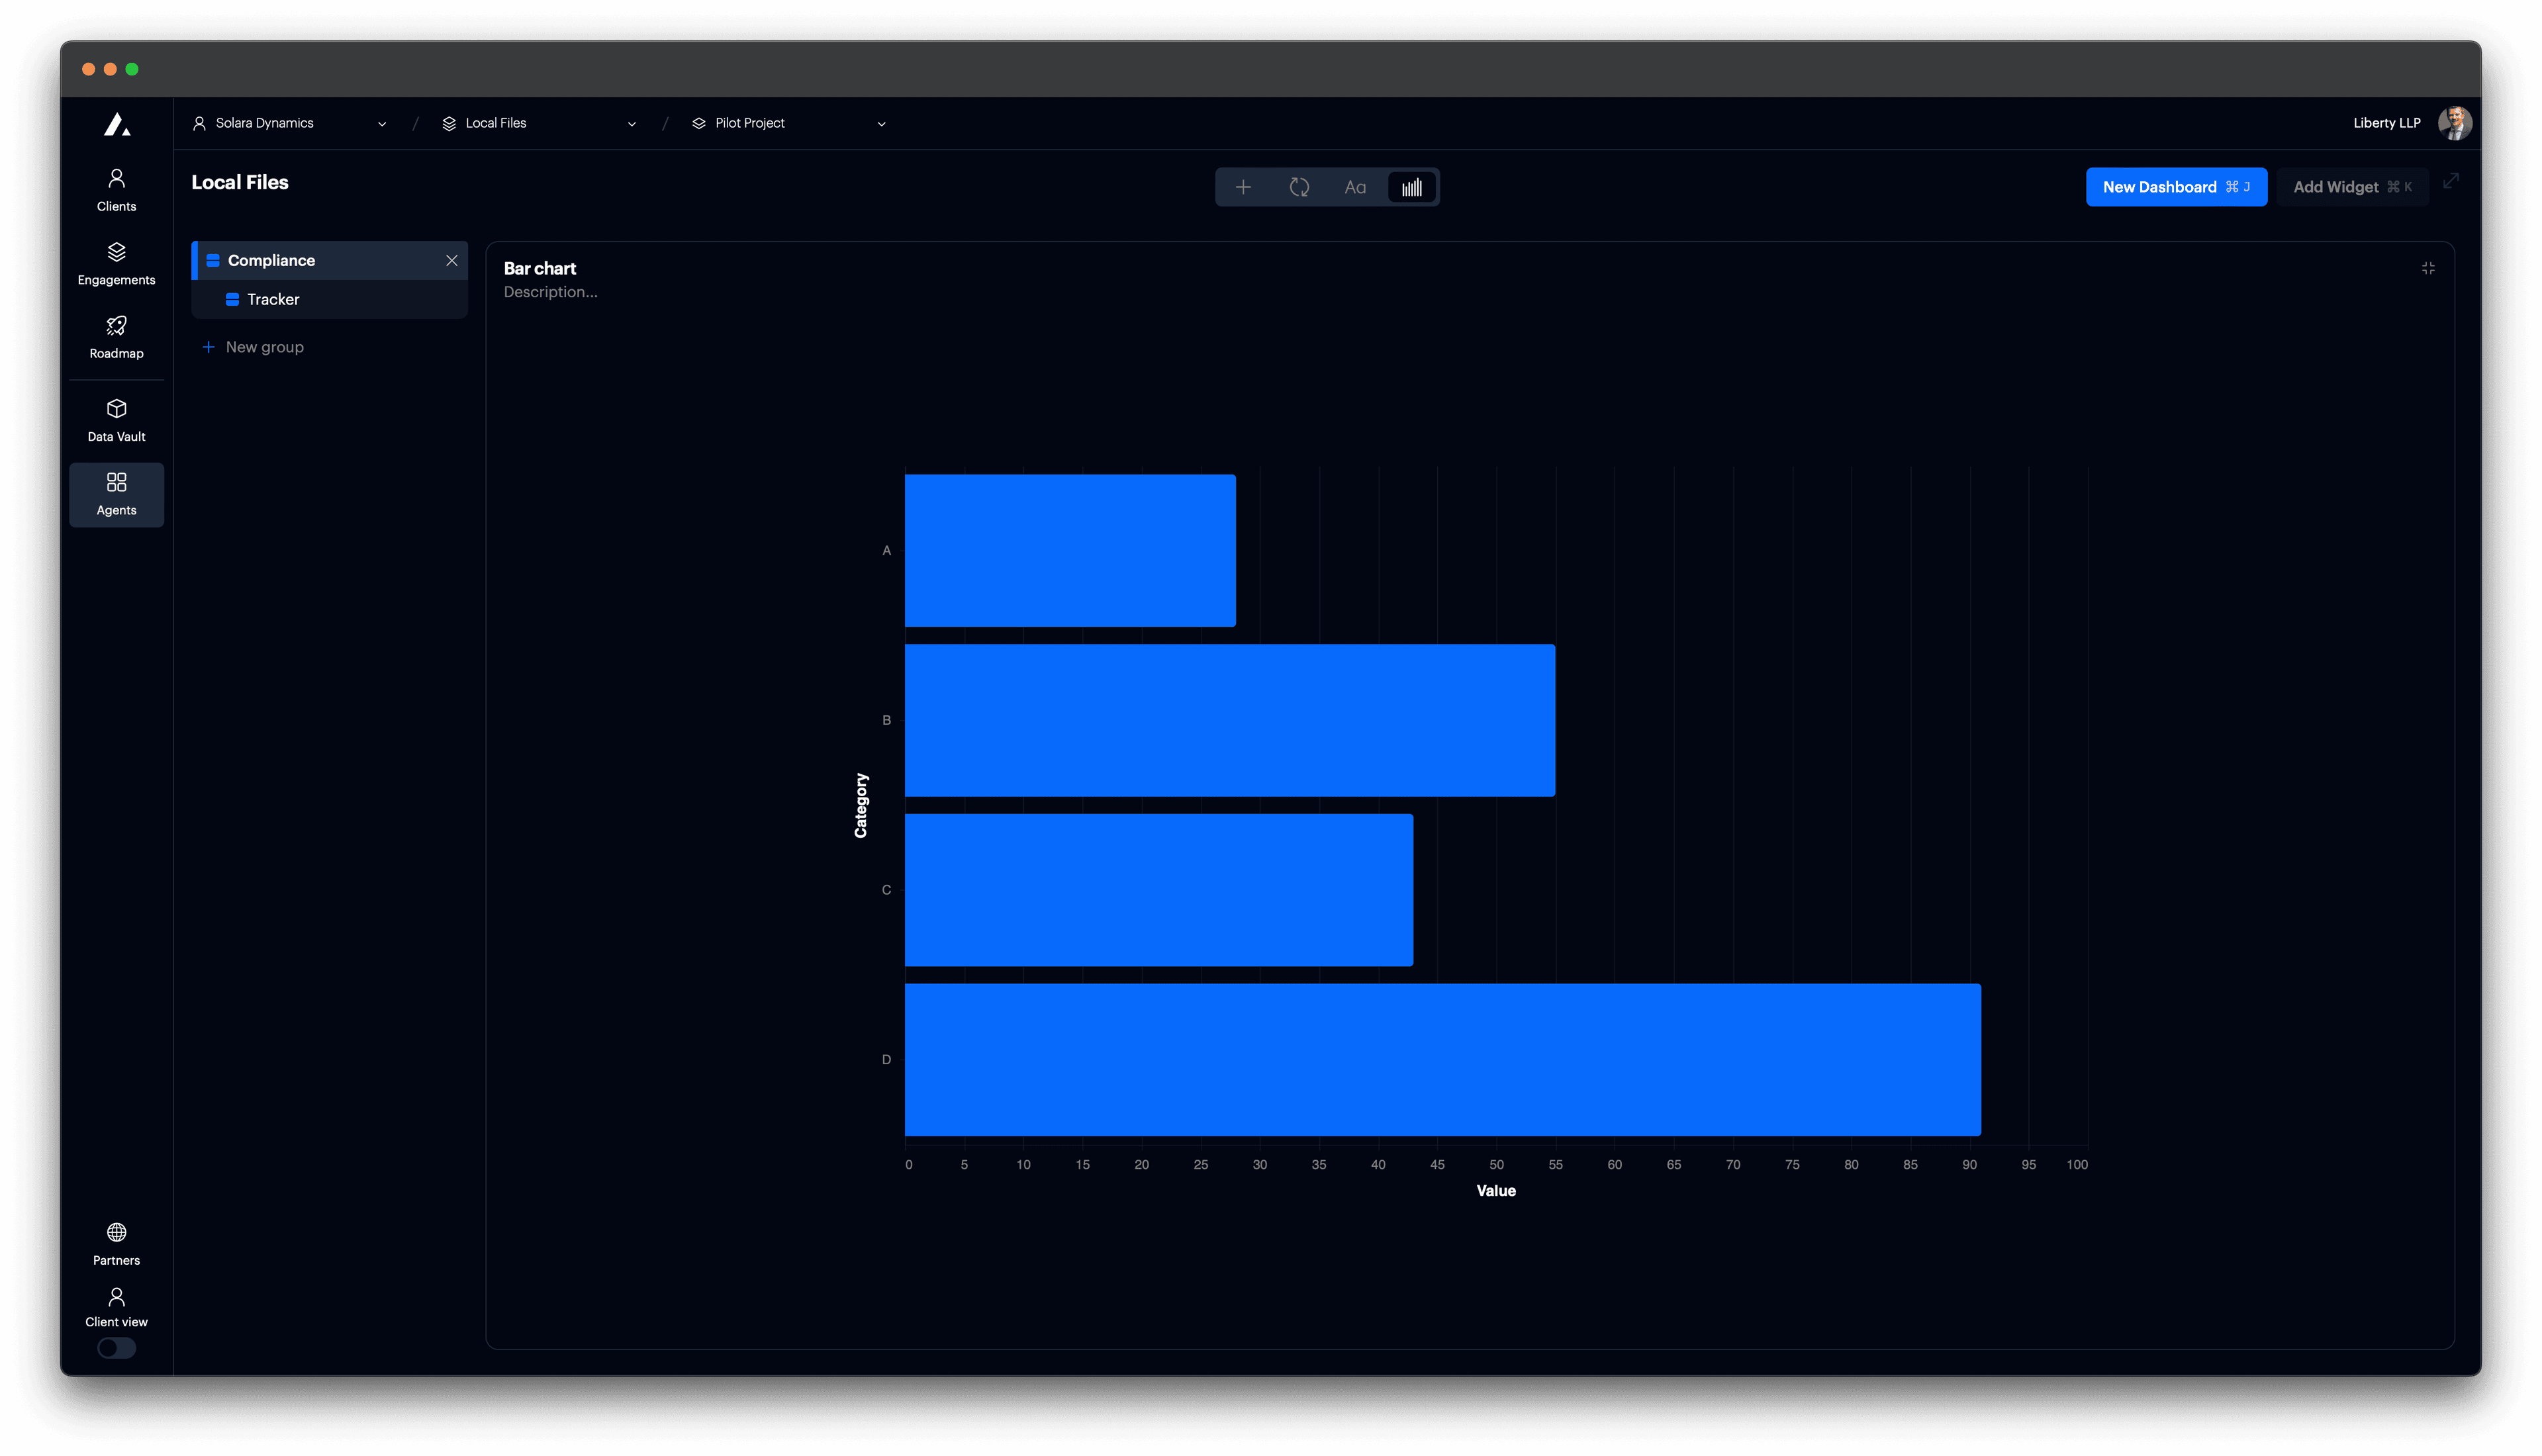Select the Tracker item under Compliance
2542x1456 pixels.
coord(272,299)
